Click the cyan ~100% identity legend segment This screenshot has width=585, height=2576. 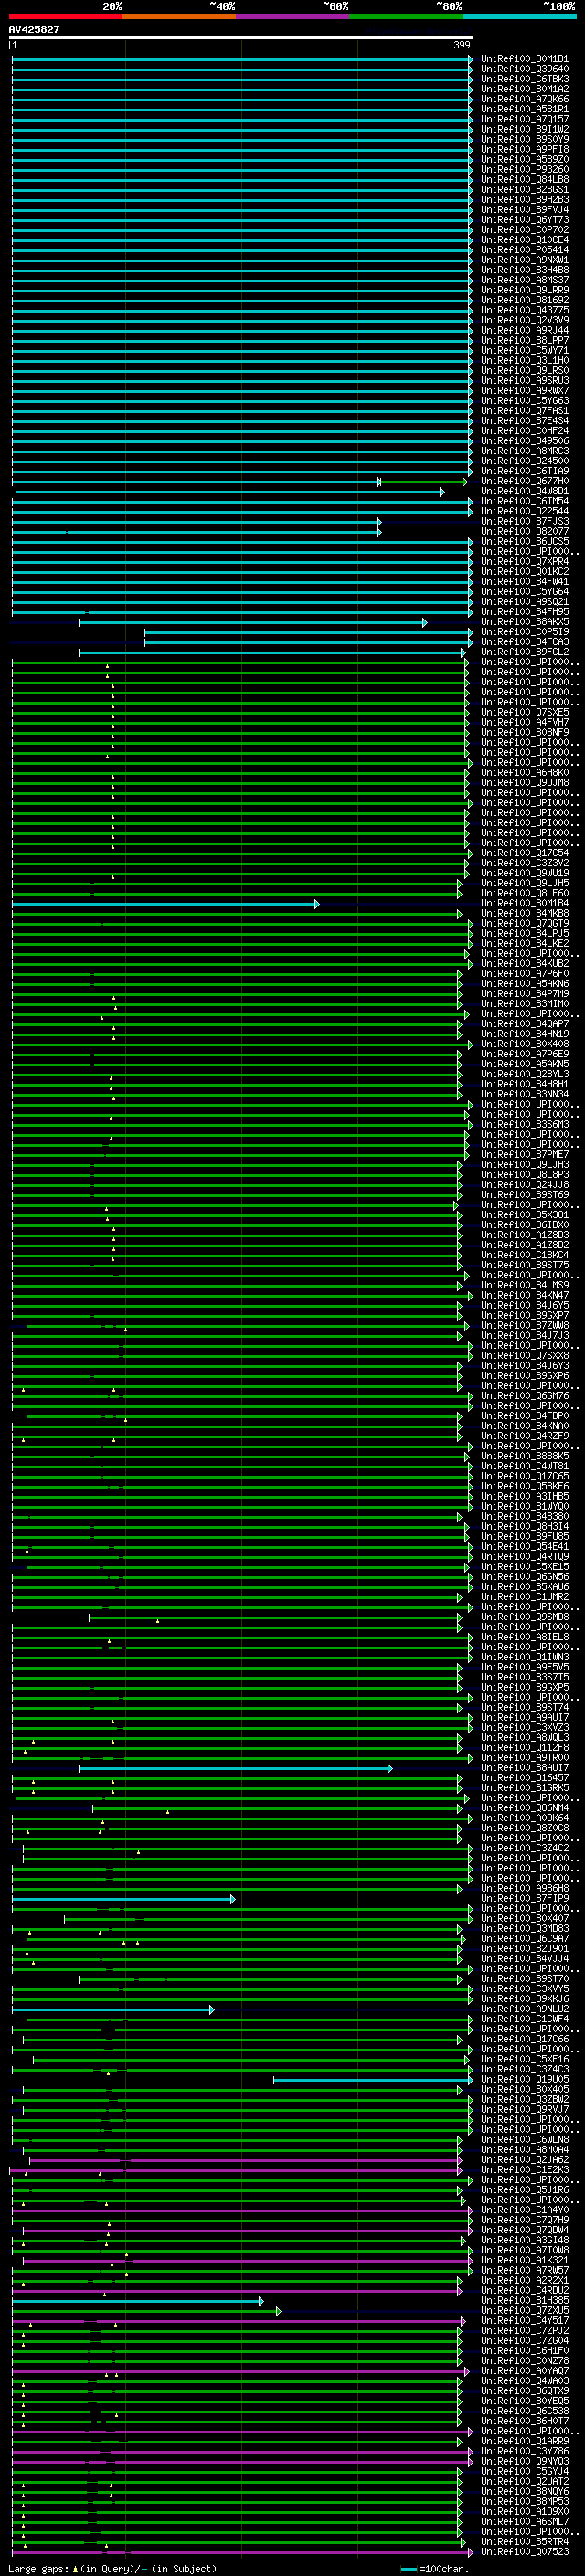(519, 16)
